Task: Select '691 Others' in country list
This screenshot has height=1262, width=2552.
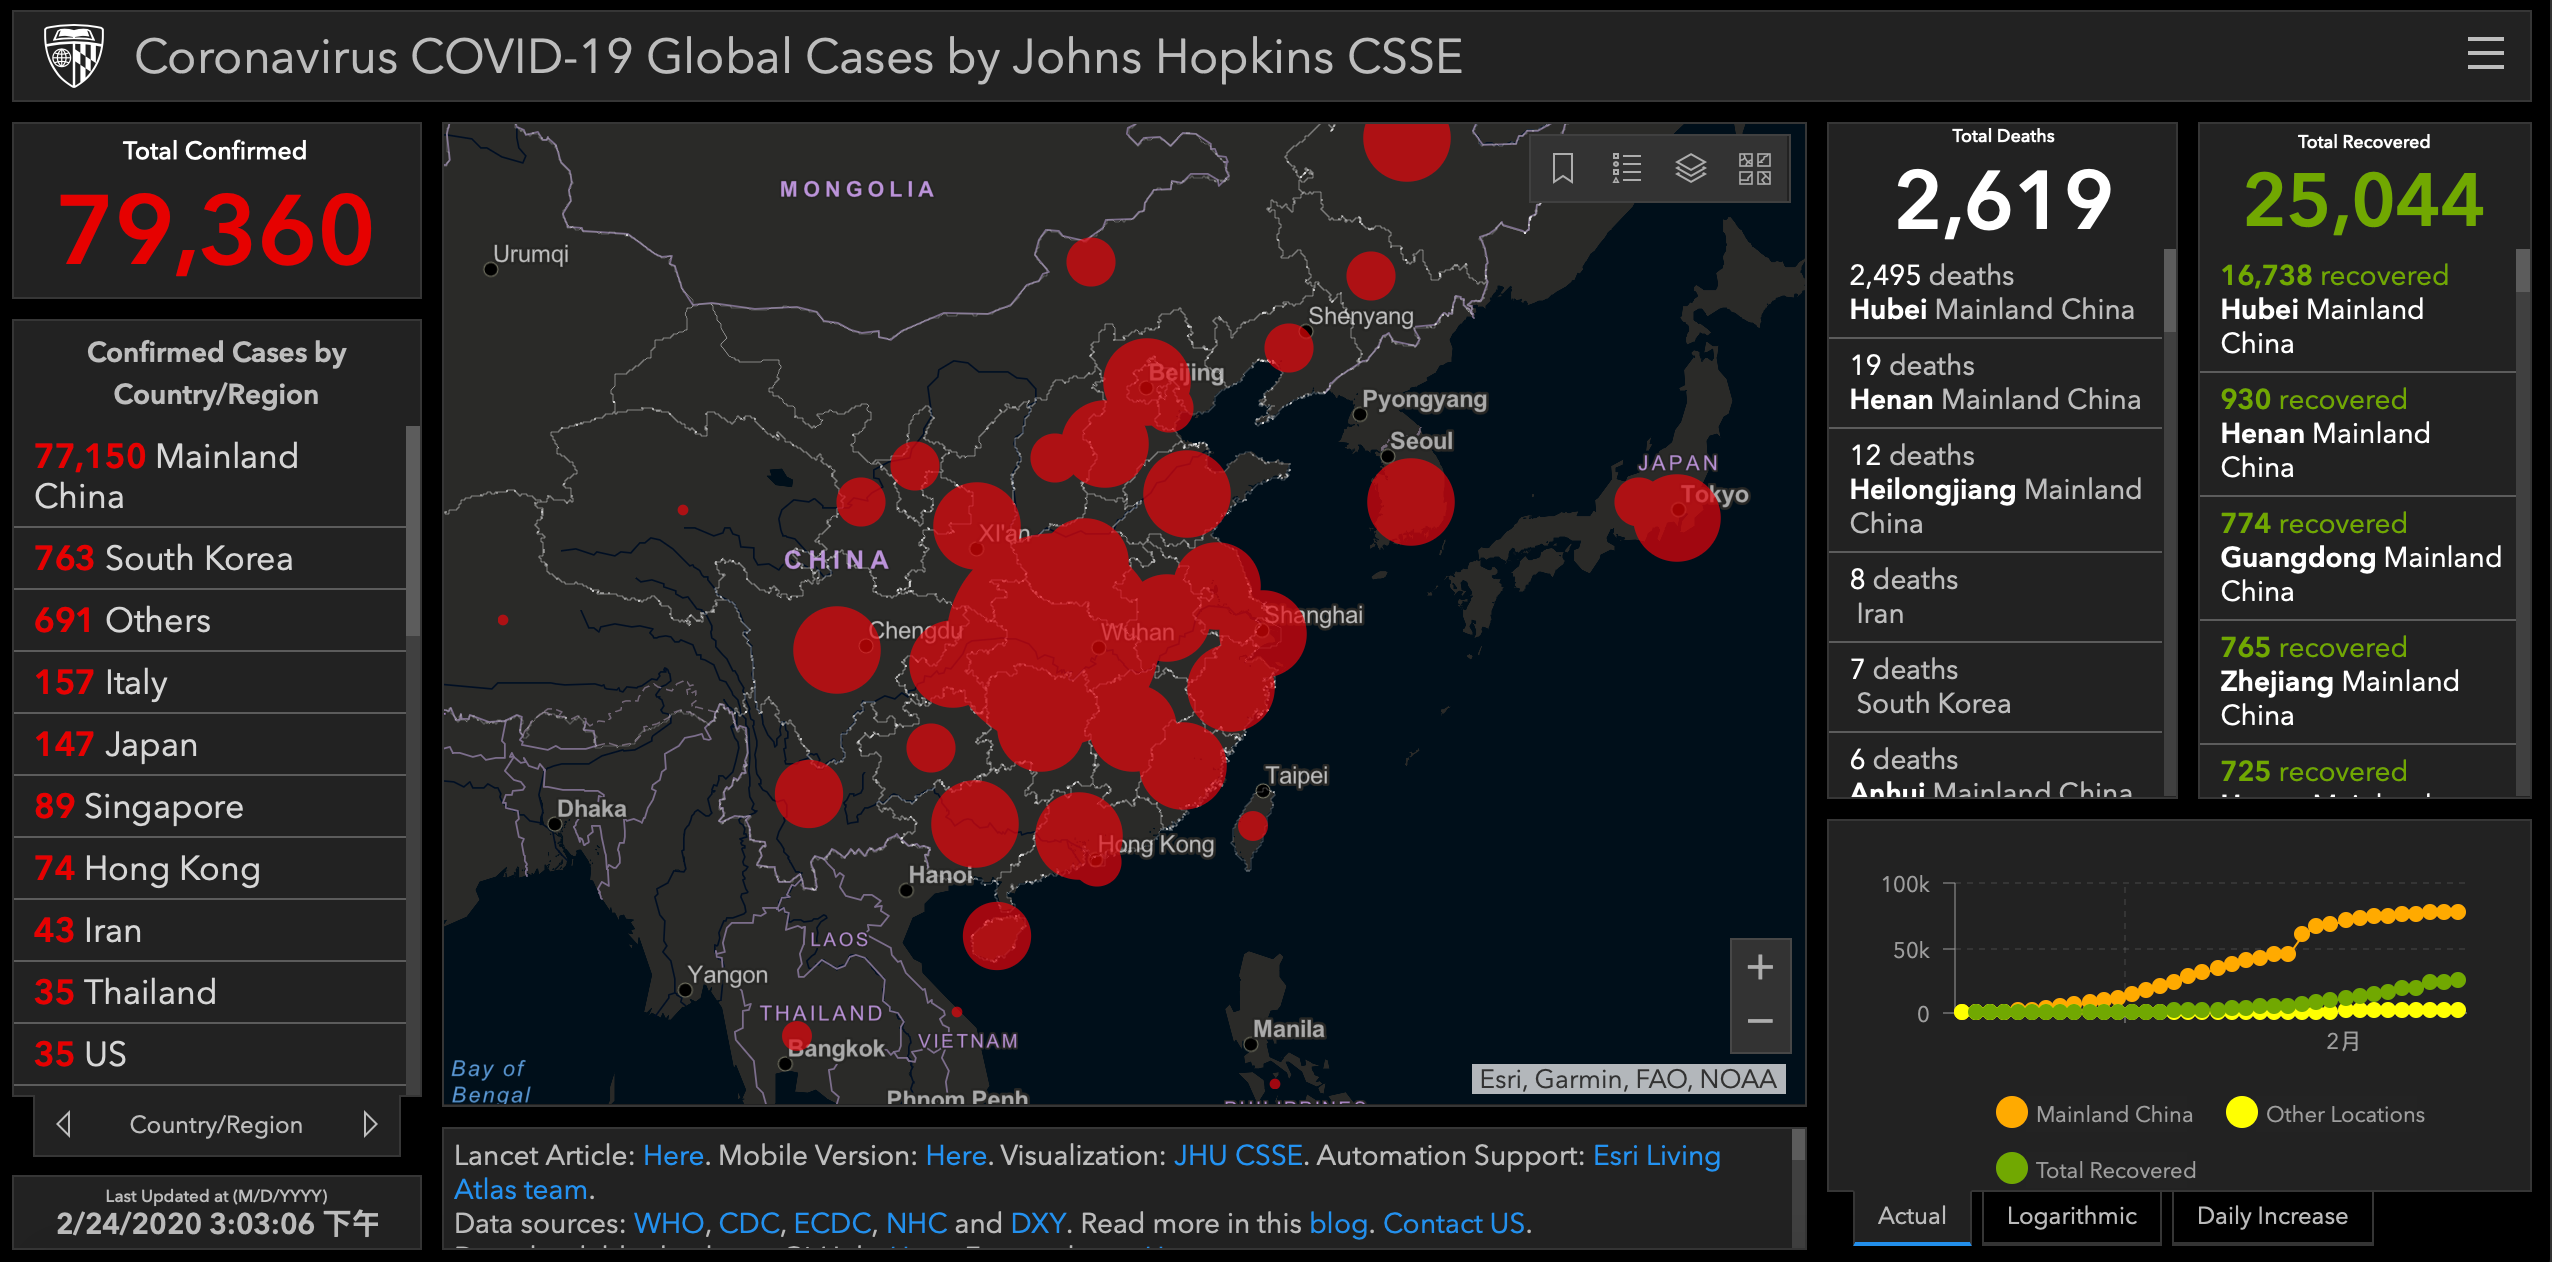Action: click(209, 620)
